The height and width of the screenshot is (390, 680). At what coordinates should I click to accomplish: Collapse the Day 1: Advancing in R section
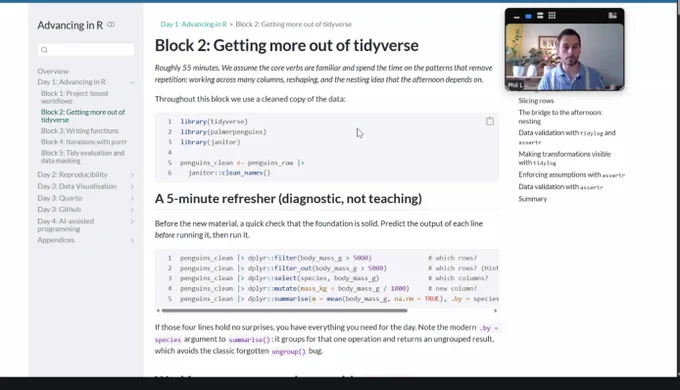click(x=132, y=82)
